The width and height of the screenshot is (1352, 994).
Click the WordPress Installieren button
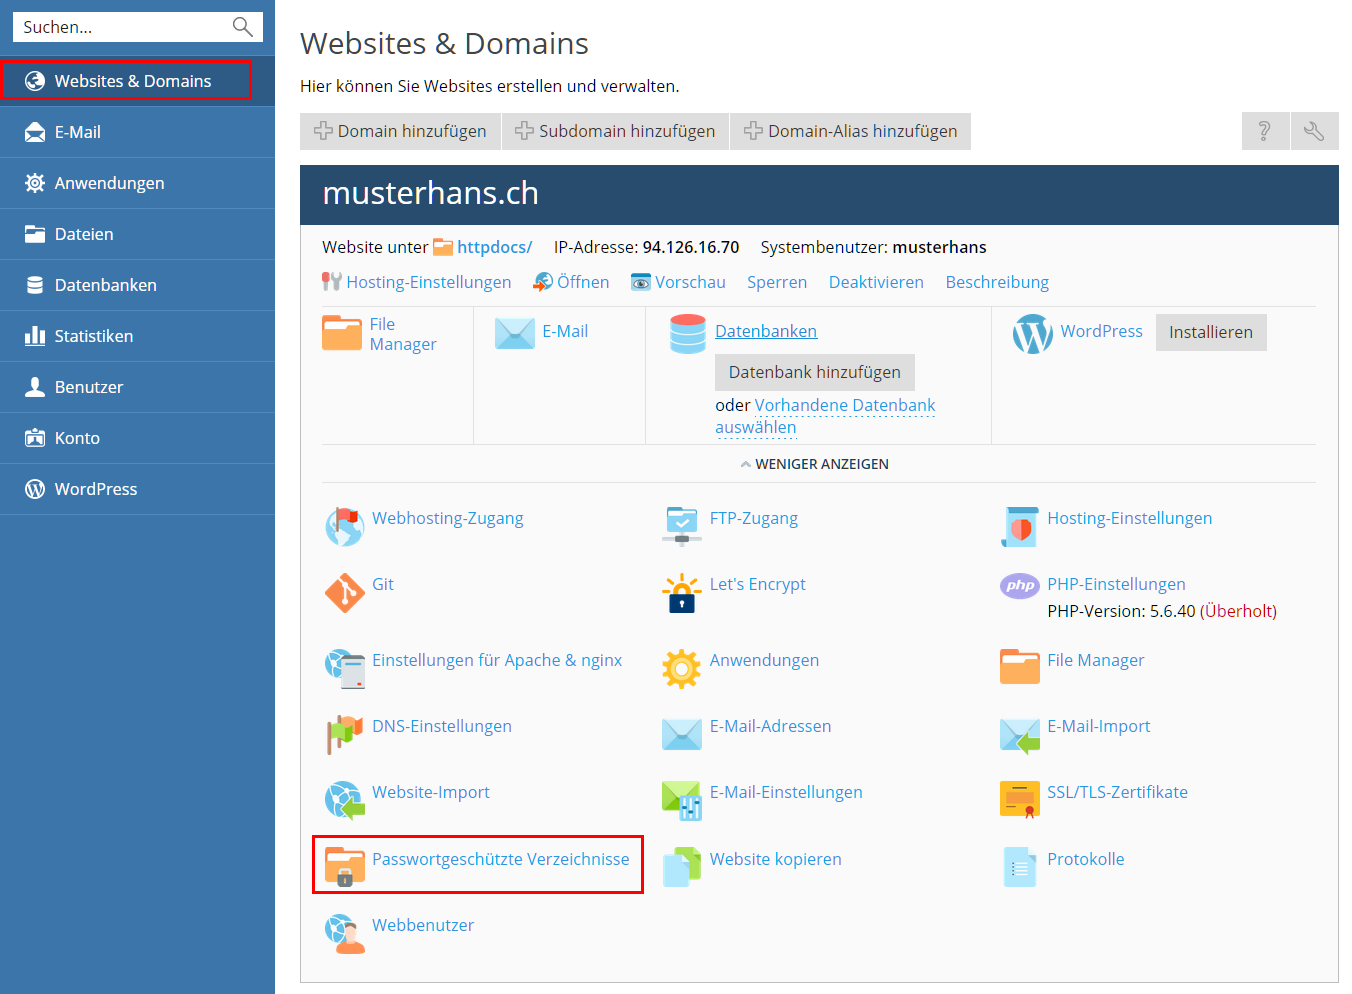pos(1210,332)
